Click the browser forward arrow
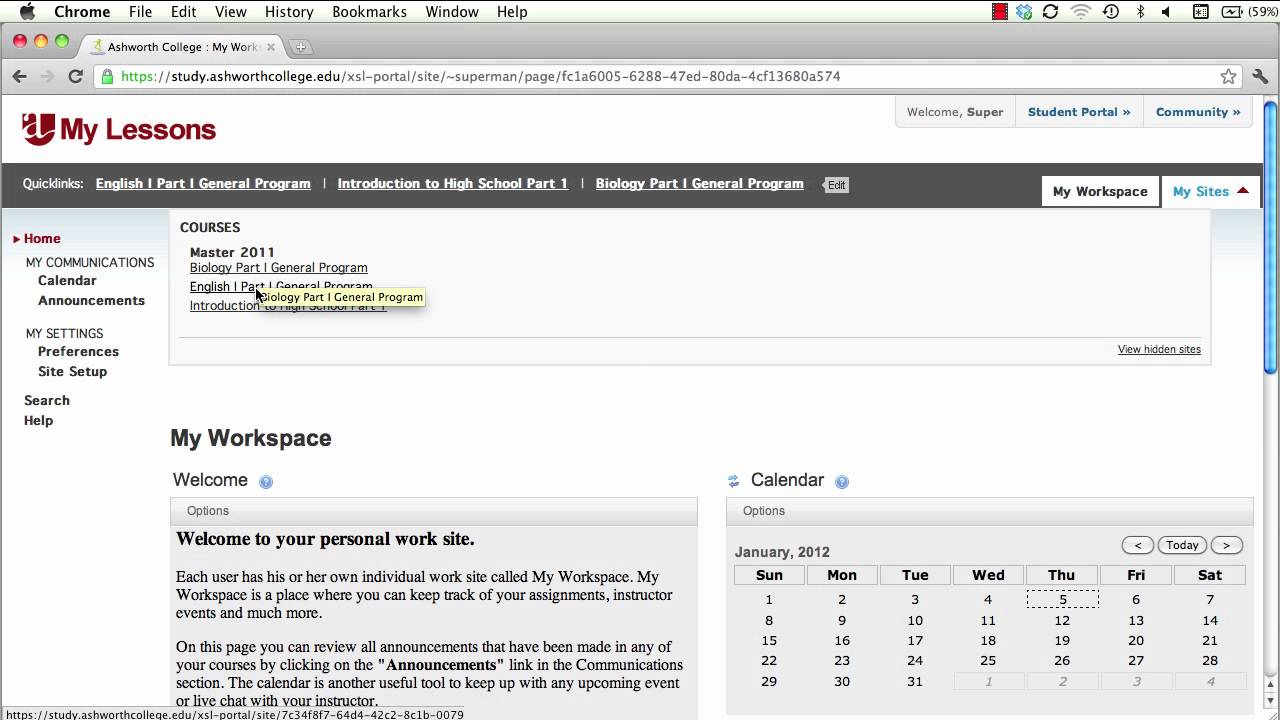1280x720 pixels. [x=47, y=76]
